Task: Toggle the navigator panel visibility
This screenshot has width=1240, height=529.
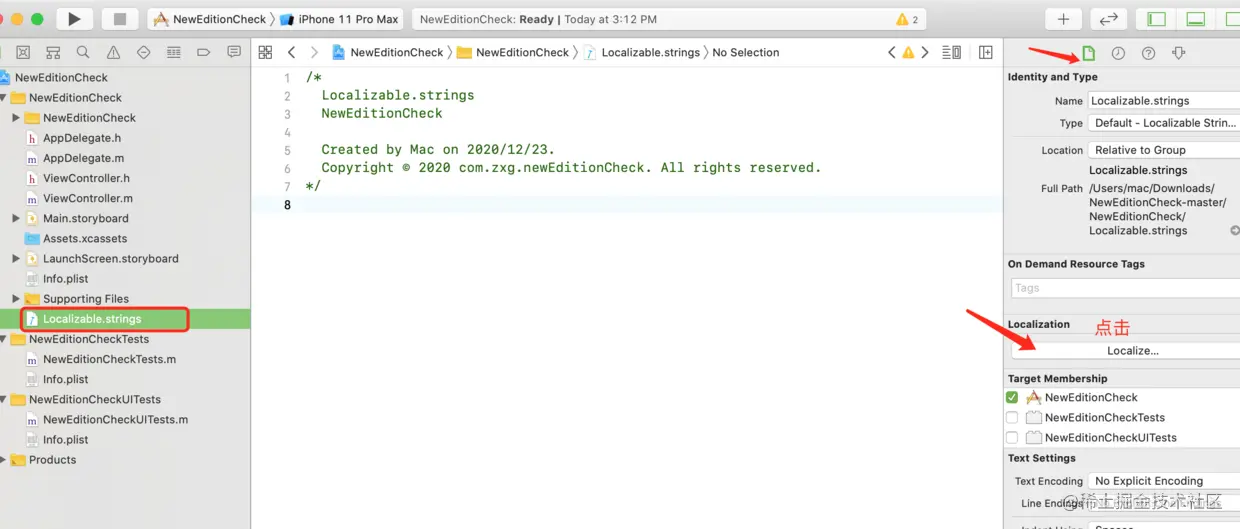Action: pos(1157,19)
